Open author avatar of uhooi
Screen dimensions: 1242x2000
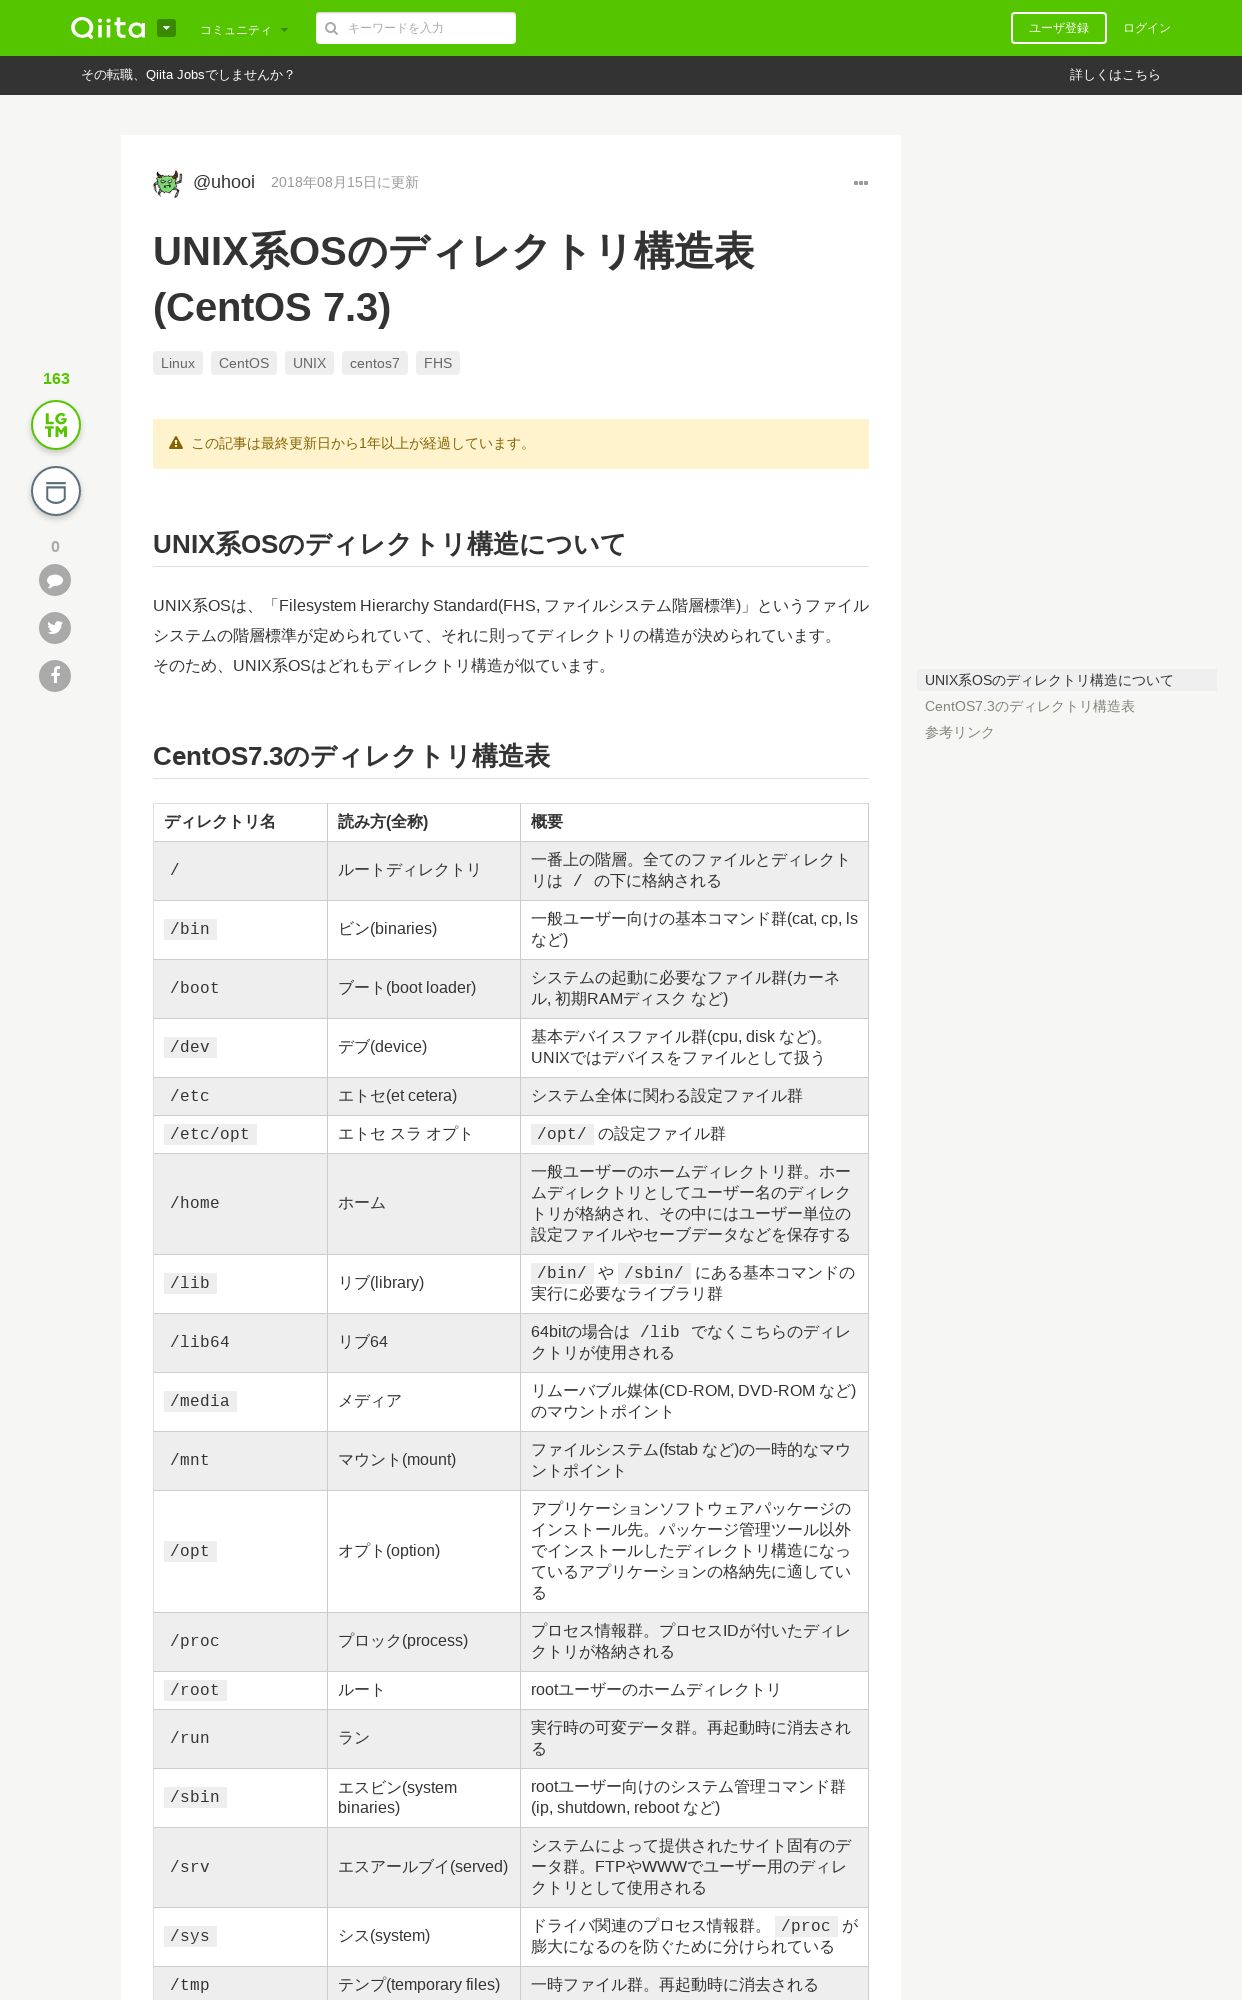tap(167, 183)
